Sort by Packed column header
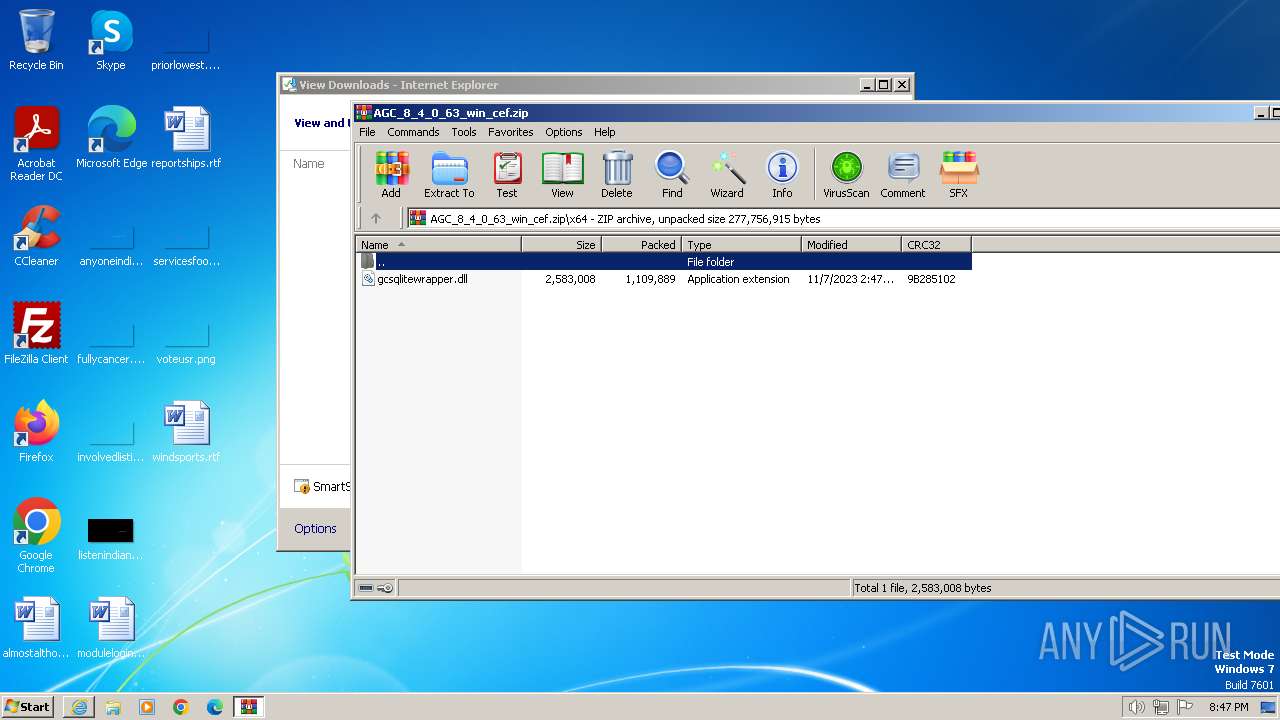Screen dimensions: 1280x720 [642, 244]
